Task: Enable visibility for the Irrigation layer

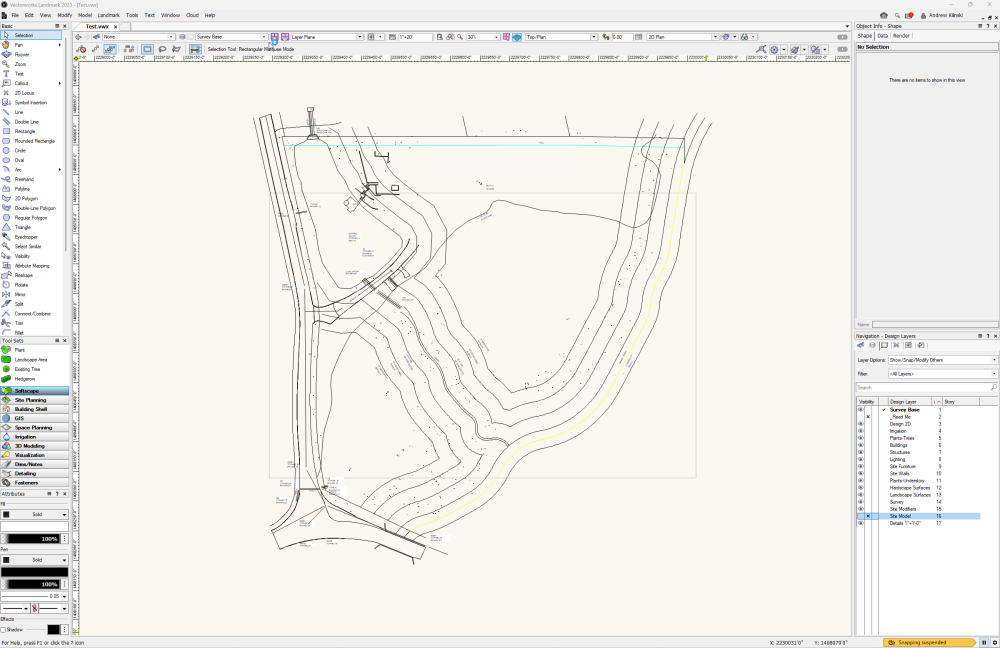Action: (860, 431)
